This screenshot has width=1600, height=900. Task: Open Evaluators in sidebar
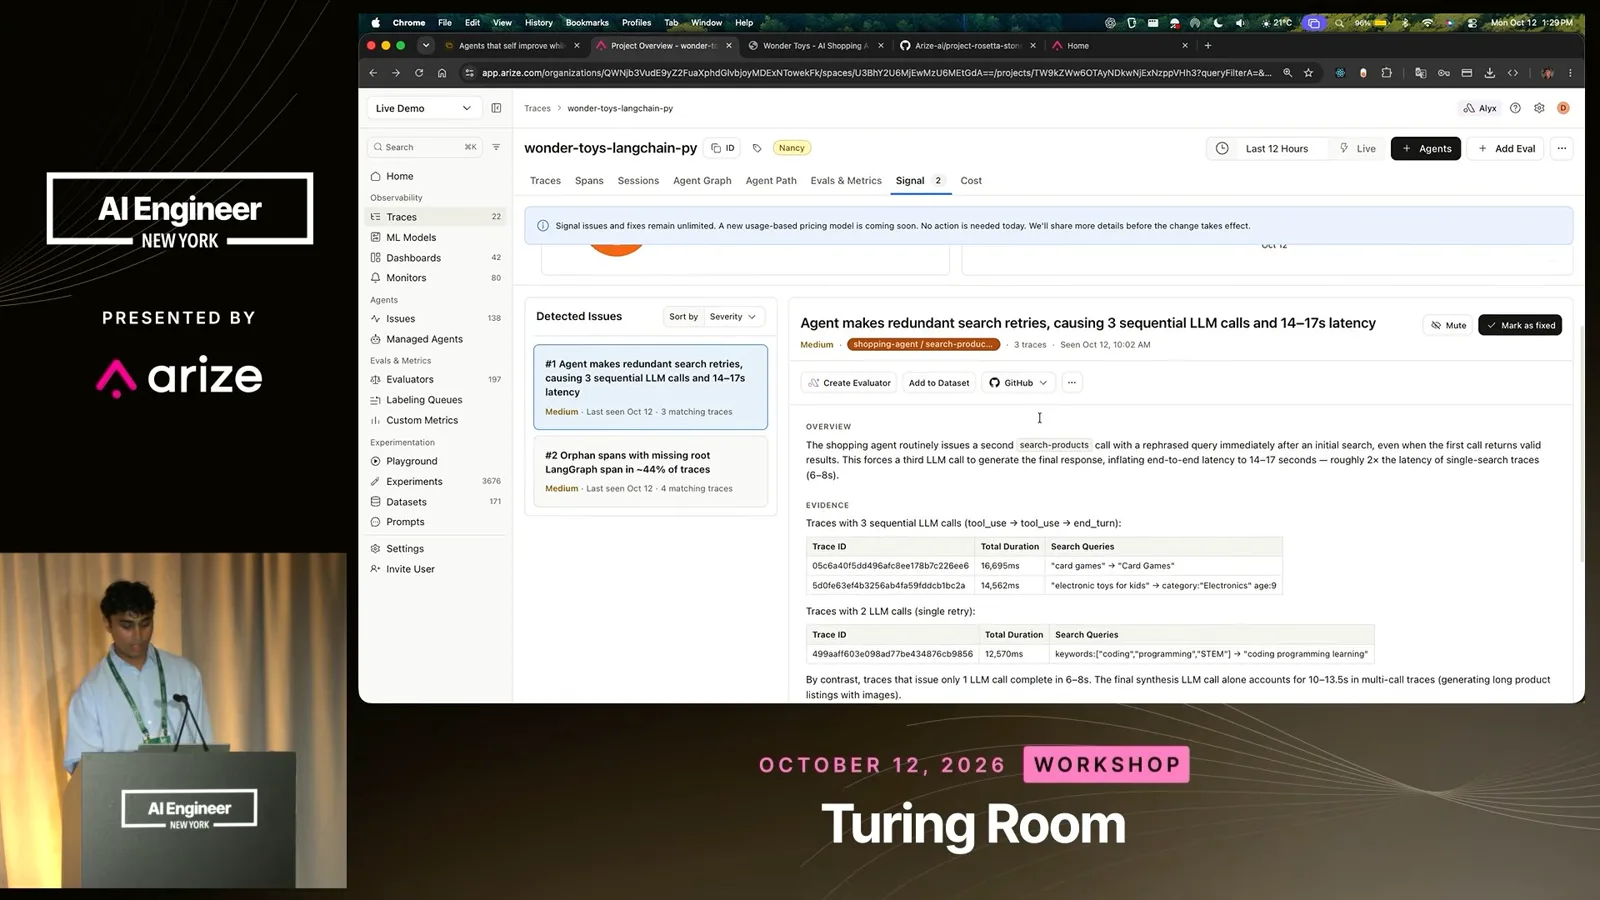410,380
